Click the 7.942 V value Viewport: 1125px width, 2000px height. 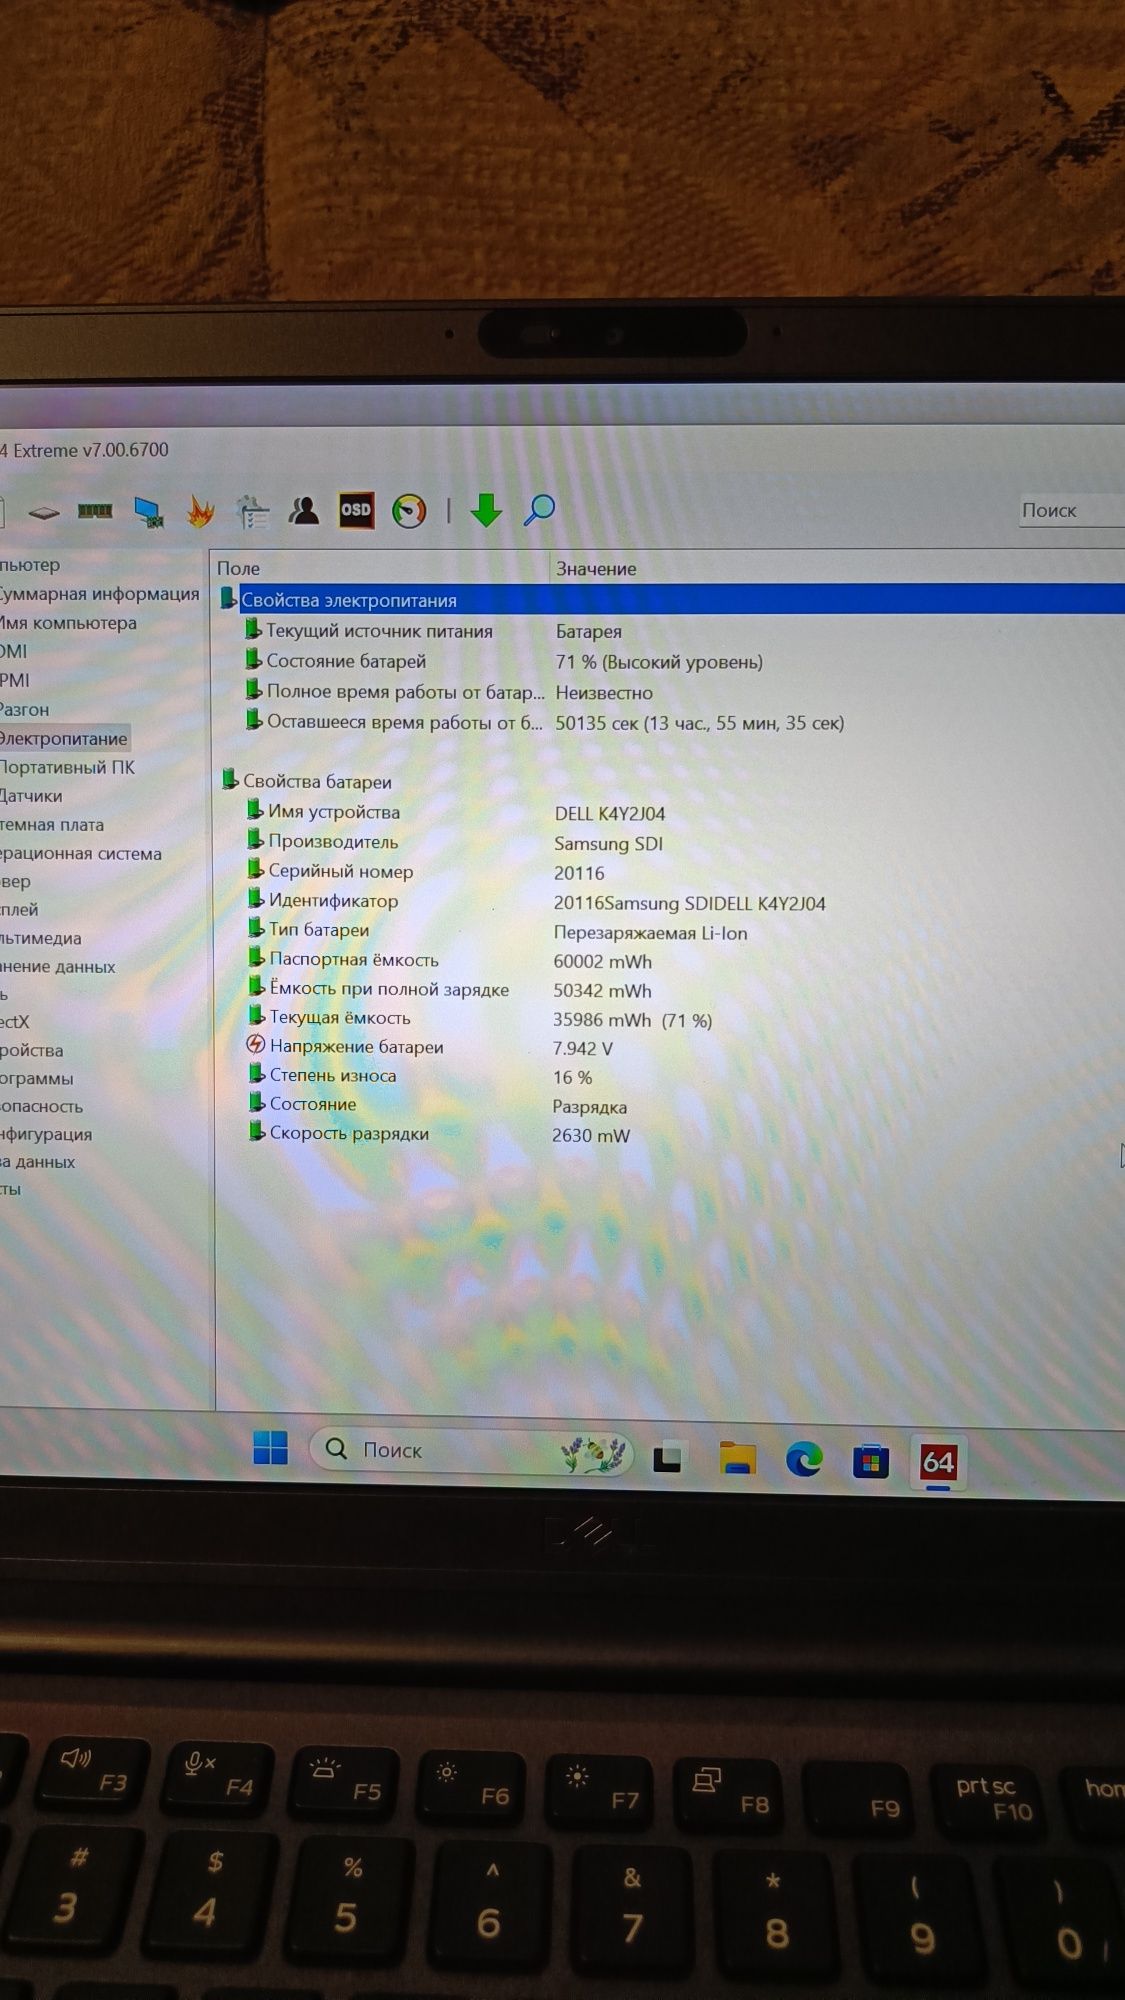tap(583, 1048)
